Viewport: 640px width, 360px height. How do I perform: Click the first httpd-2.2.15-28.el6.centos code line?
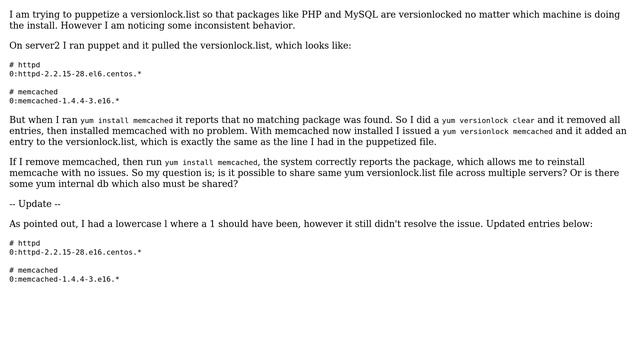pyautogui.click(x=75, y=74)
